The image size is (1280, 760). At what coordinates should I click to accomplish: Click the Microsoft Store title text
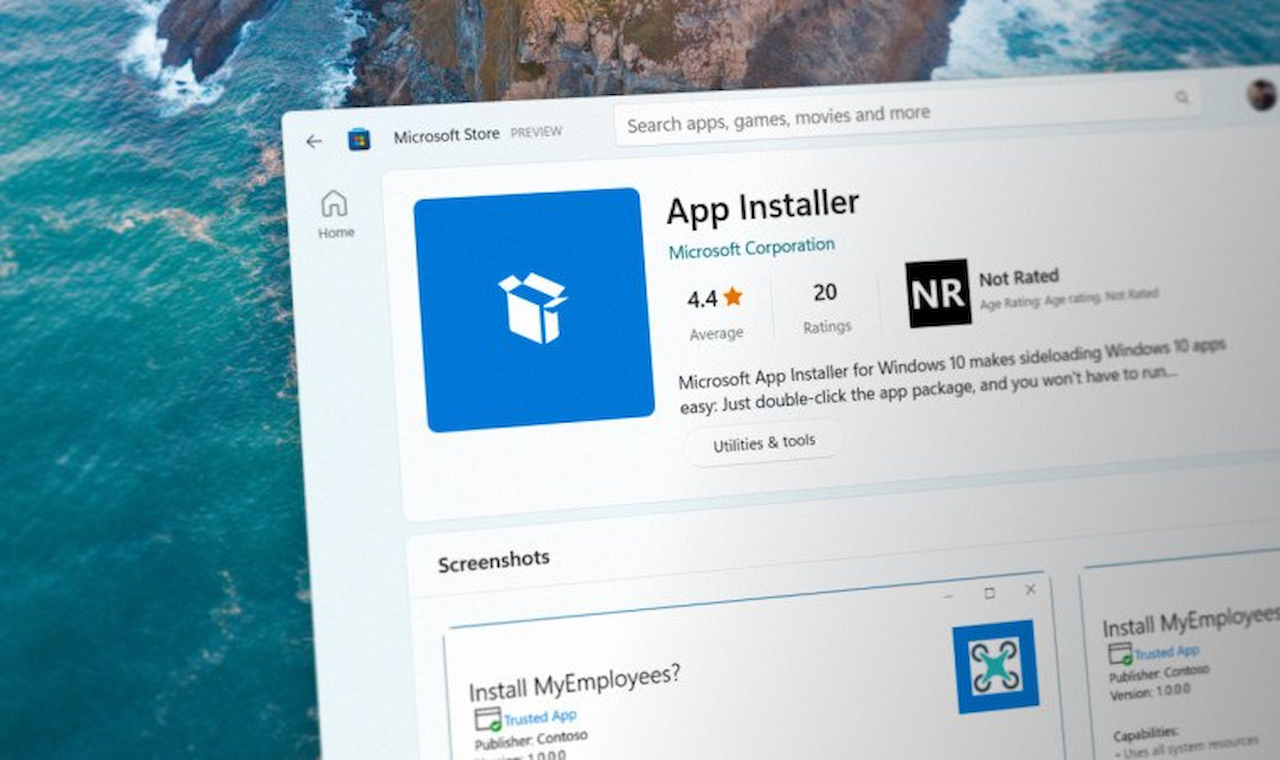pyautogui.click(x=446, y=135)
